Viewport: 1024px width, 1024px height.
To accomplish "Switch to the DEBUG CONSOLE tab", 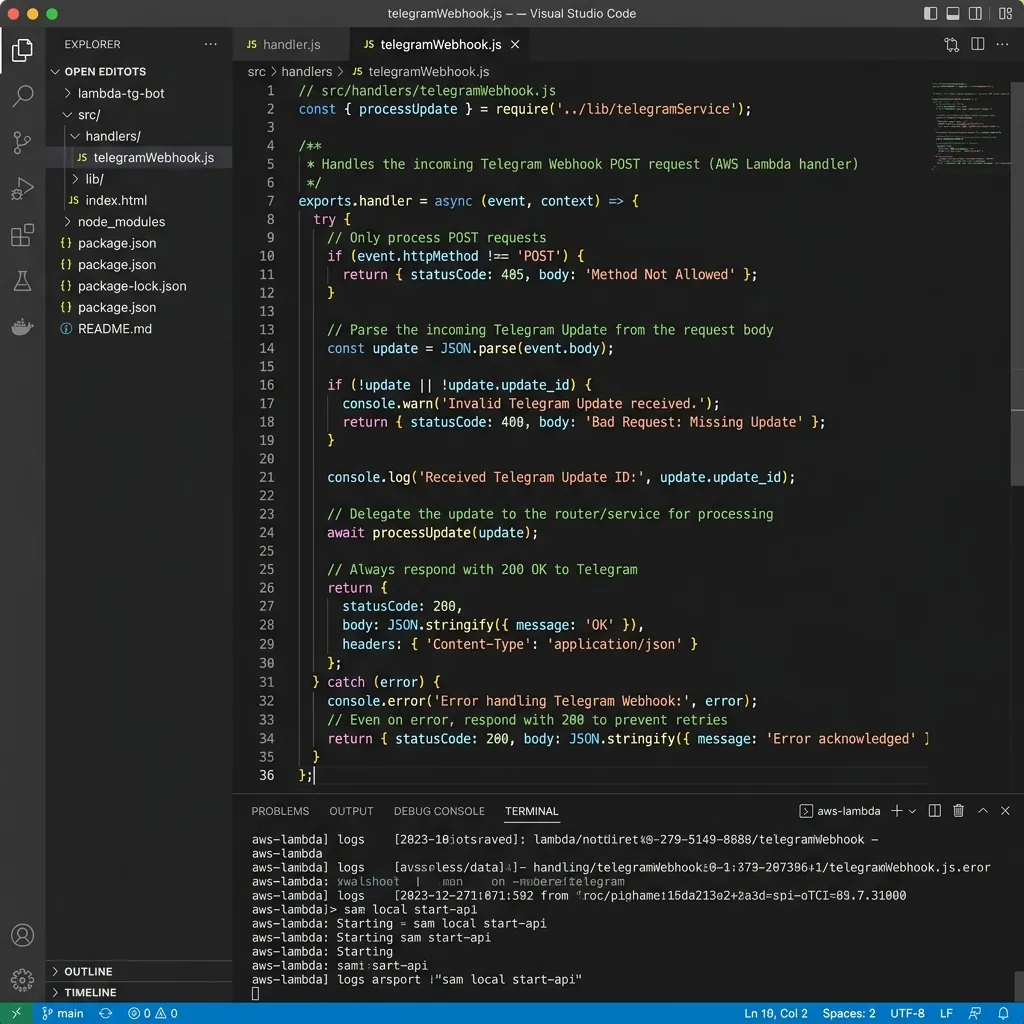I will point(439,811).
